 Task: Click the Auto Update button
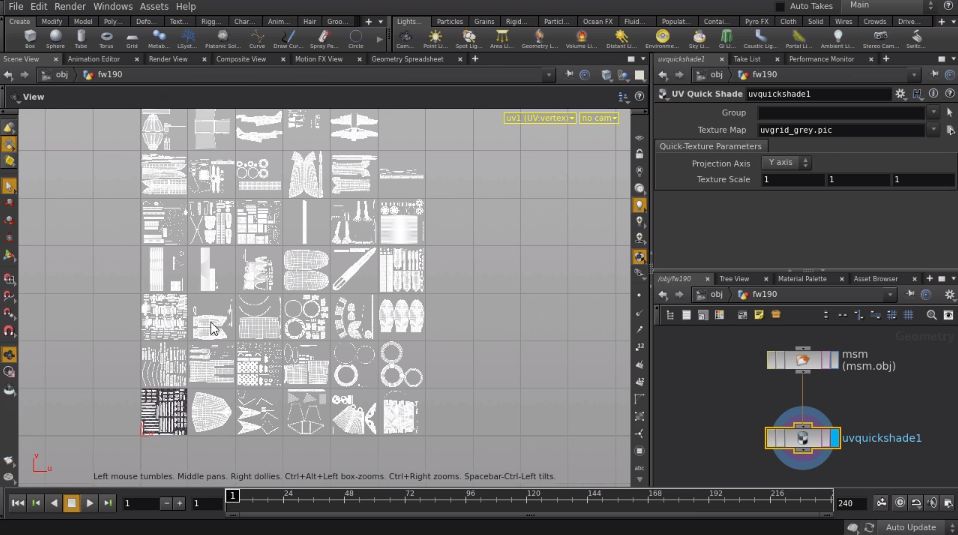[910, 527]
